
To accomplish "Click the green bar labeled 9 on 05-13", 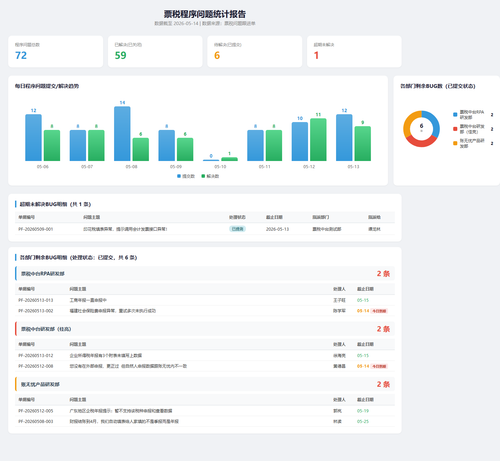I will 363,144.
